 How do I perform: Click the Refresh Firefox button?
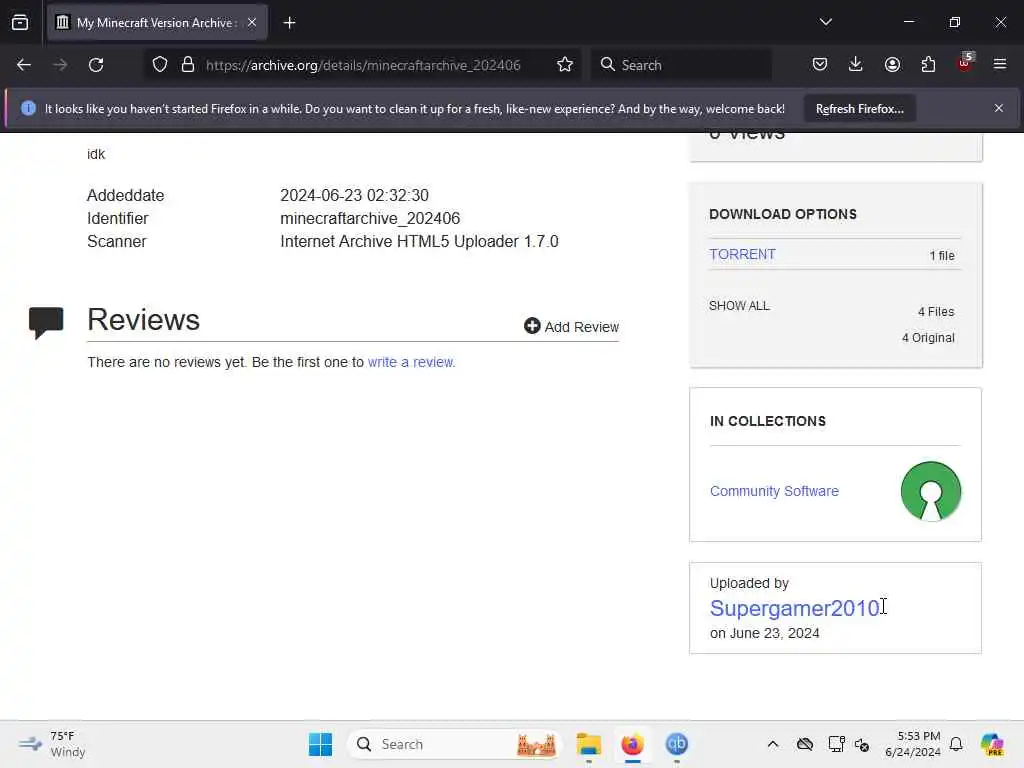click(859, 109)
